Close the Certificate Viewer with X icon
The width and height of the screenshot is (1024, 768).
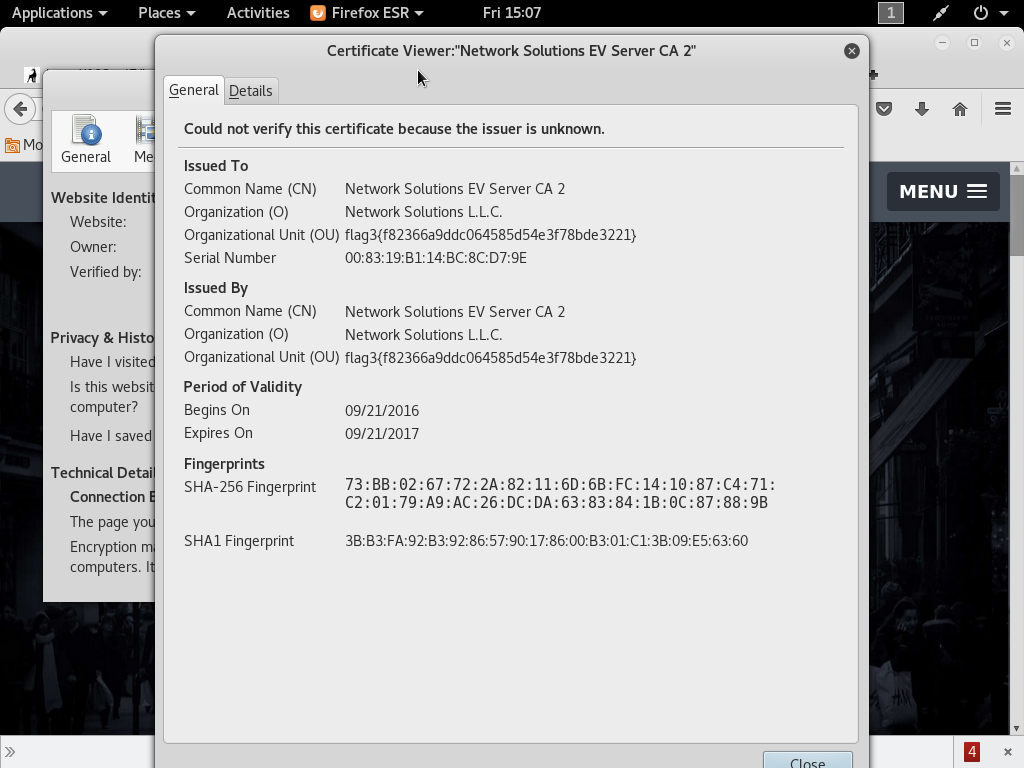[852, 51]
